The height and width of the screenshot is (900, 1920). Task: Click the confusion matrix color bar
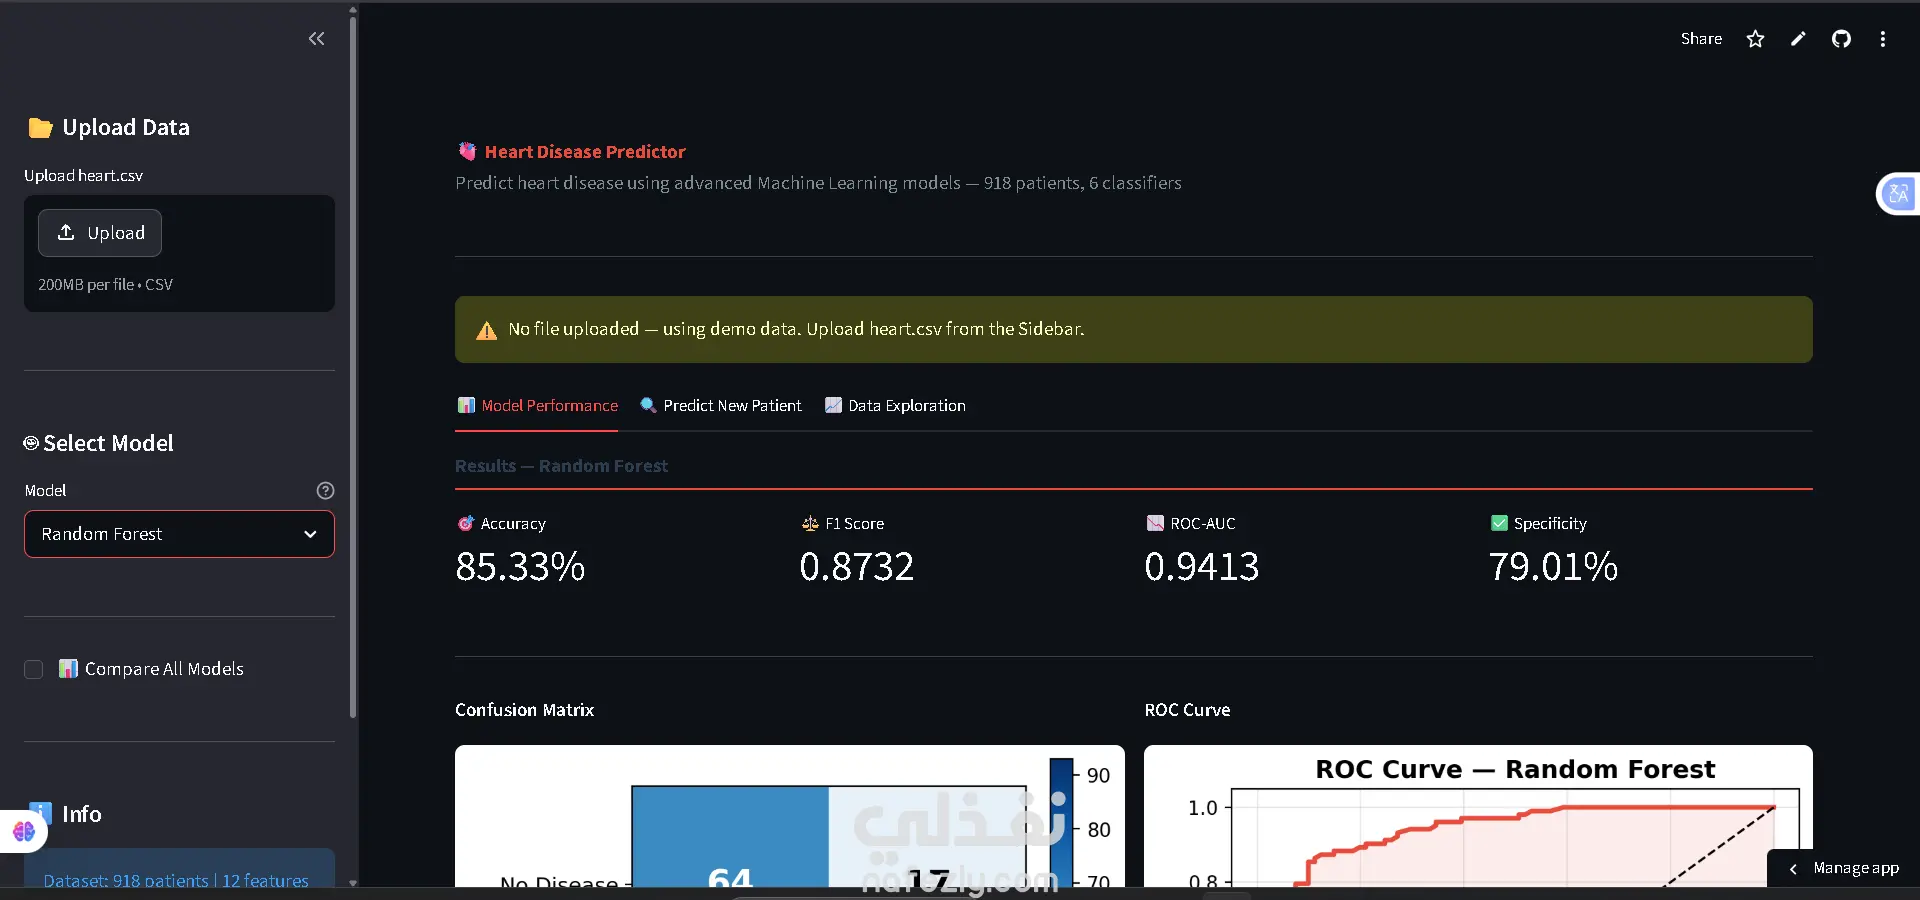pos(1061,822)
